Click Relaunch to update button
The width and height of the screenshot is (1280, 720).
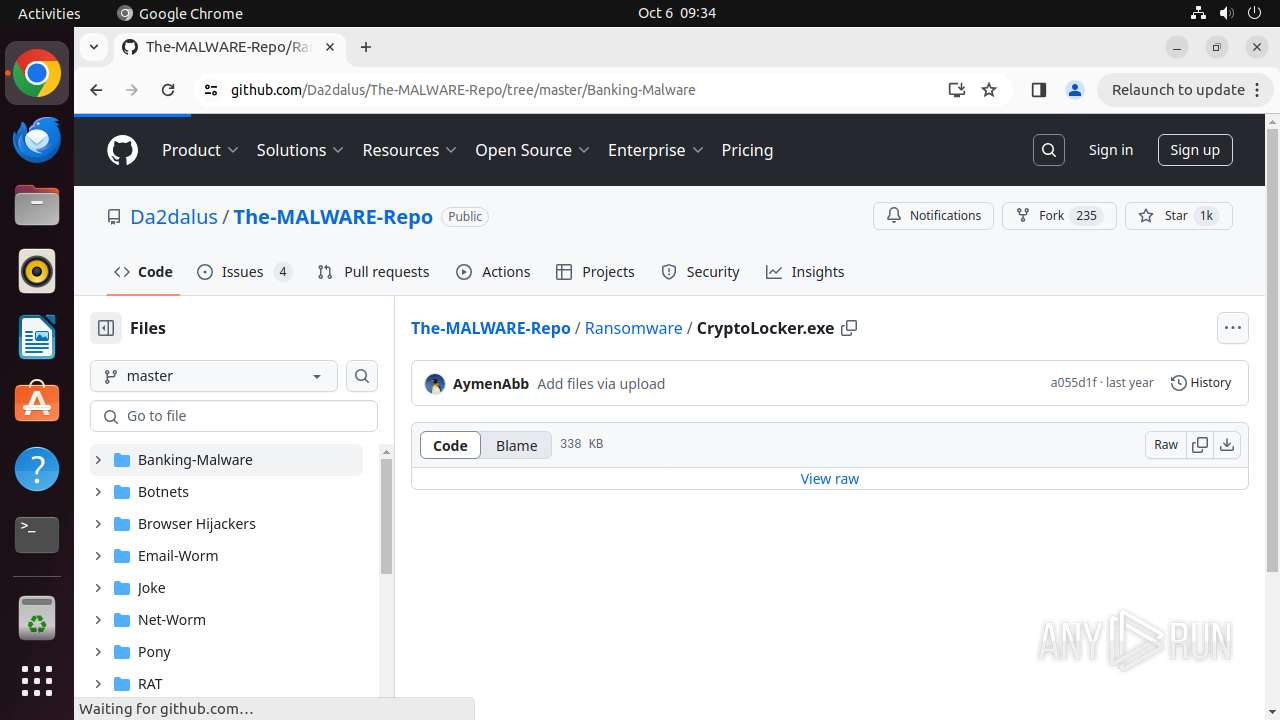coord(1179,90)
